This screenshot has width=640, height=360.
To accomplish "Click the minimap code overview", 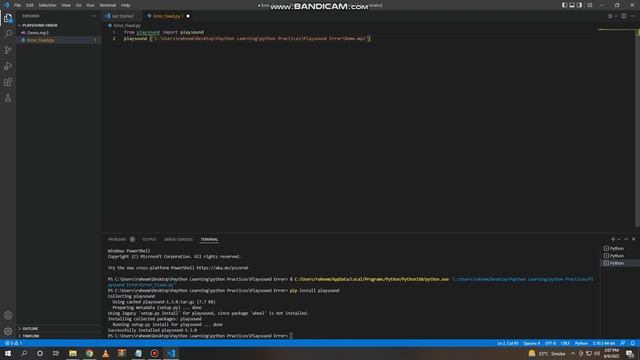I will [x=616, y=30].
